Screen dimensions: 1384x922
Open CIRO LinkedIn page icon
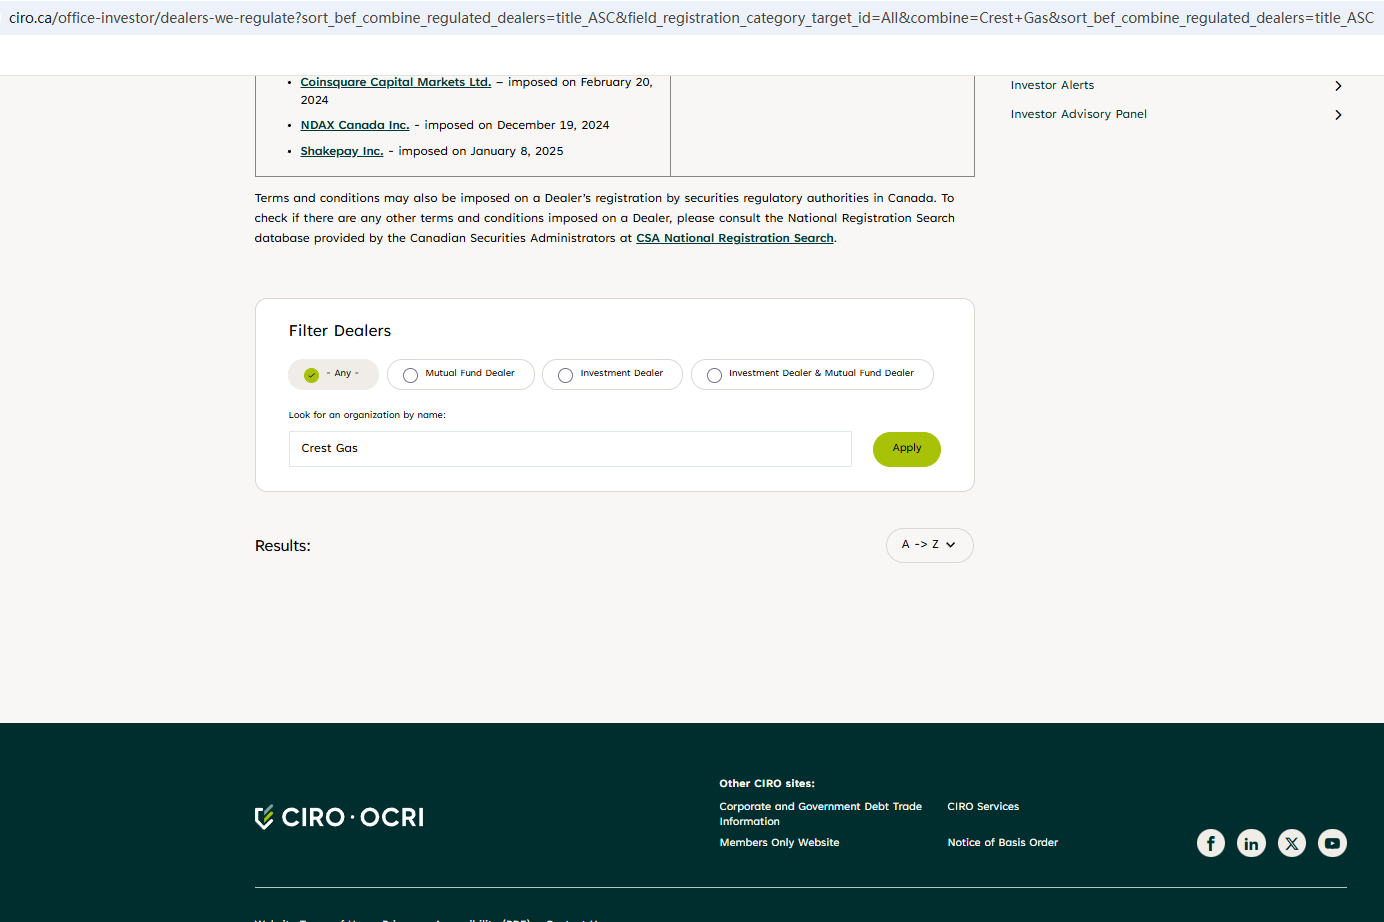click(x=1251, y=843)
